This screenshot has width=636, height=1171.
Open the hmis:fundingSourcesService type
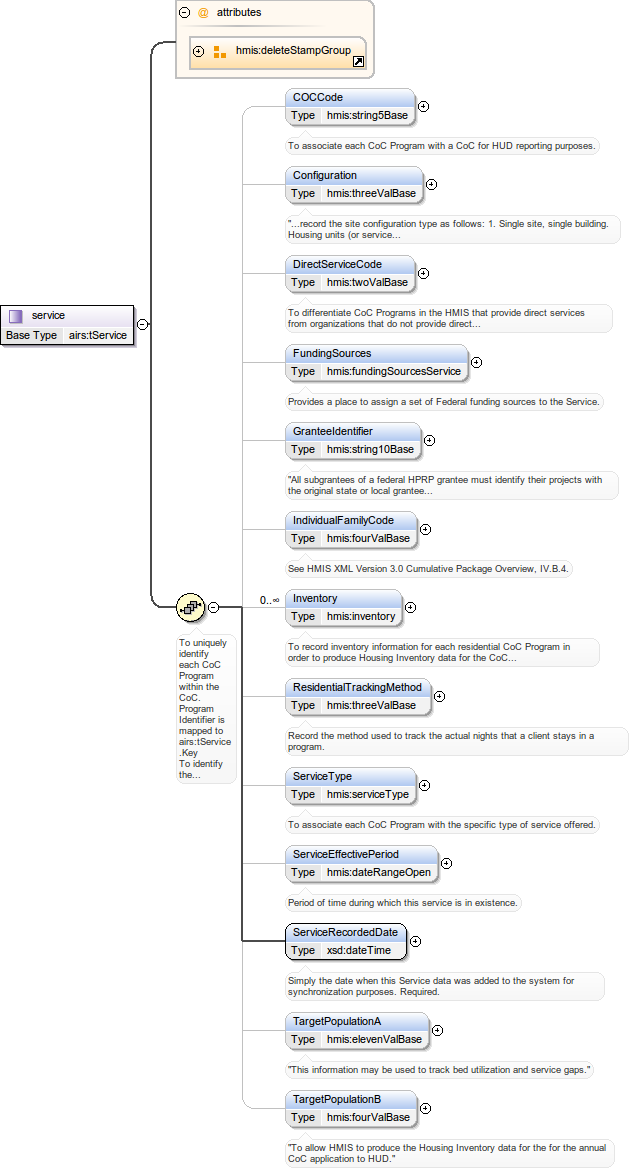click(393, 371)
